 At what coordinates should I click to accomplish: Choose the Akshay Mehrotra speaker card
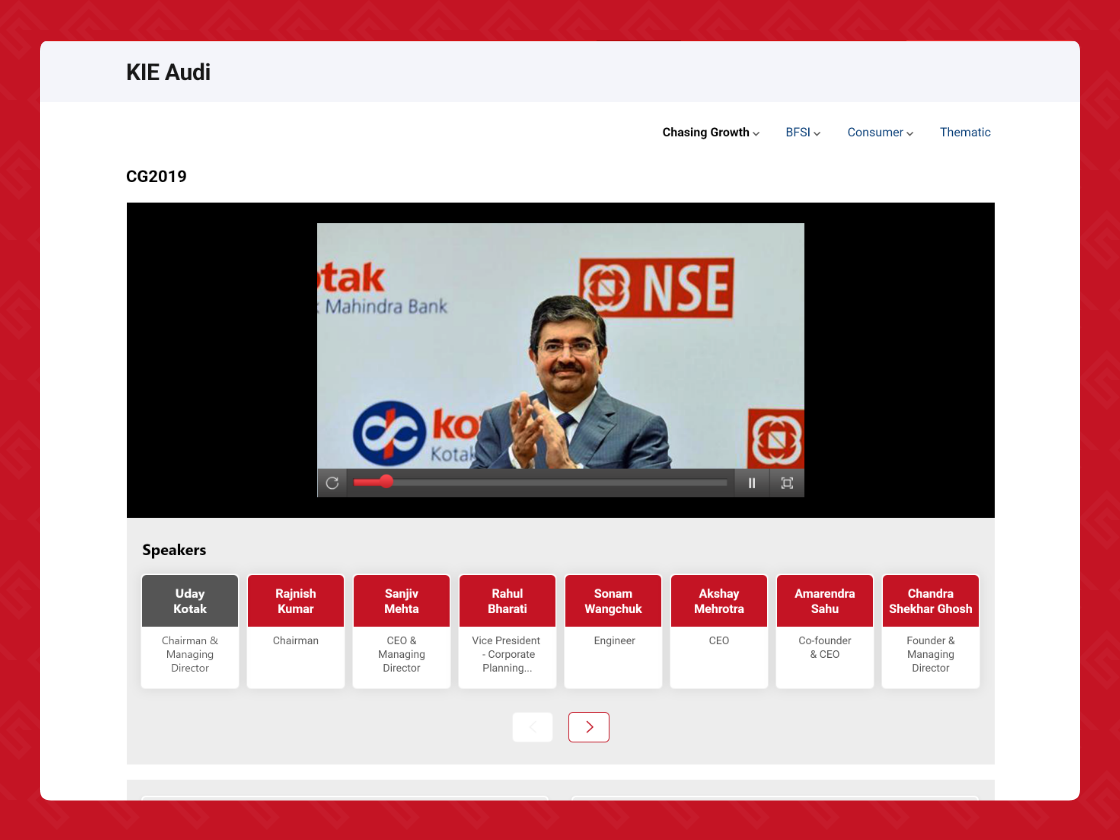click(719, 631)
